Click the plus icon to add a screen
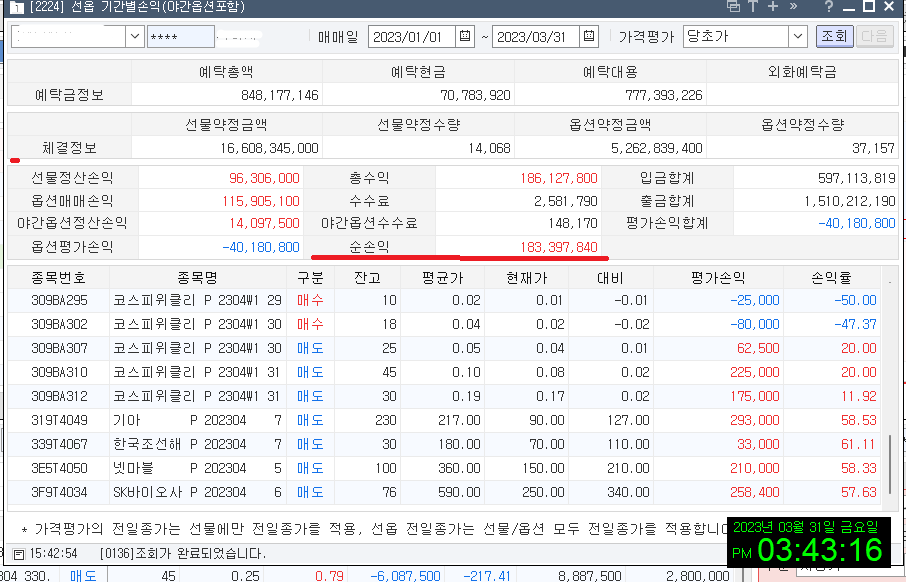This screenshot has width=906, height=582. click(772, 6)
